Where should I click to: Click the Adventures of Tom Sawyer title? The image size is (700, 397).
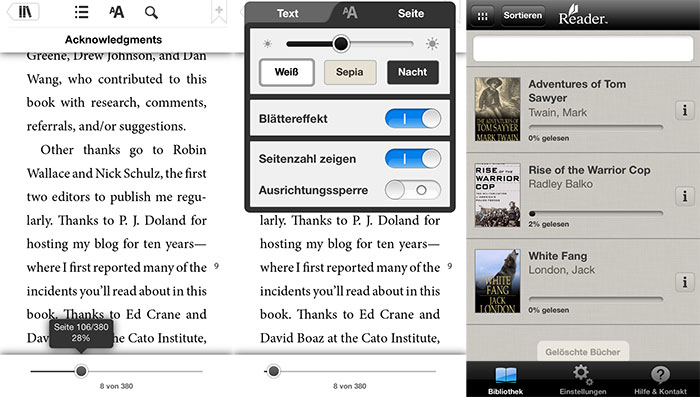click(577, 91)
